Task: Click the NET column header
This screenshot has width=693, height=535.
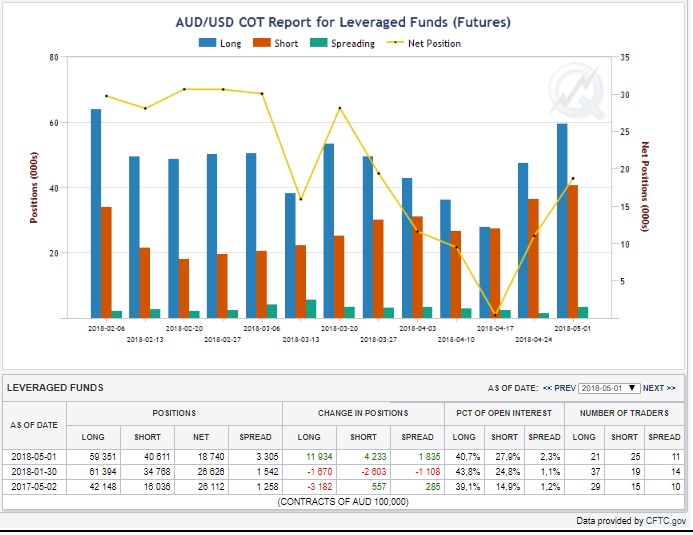Action: (x=201, y=437)
